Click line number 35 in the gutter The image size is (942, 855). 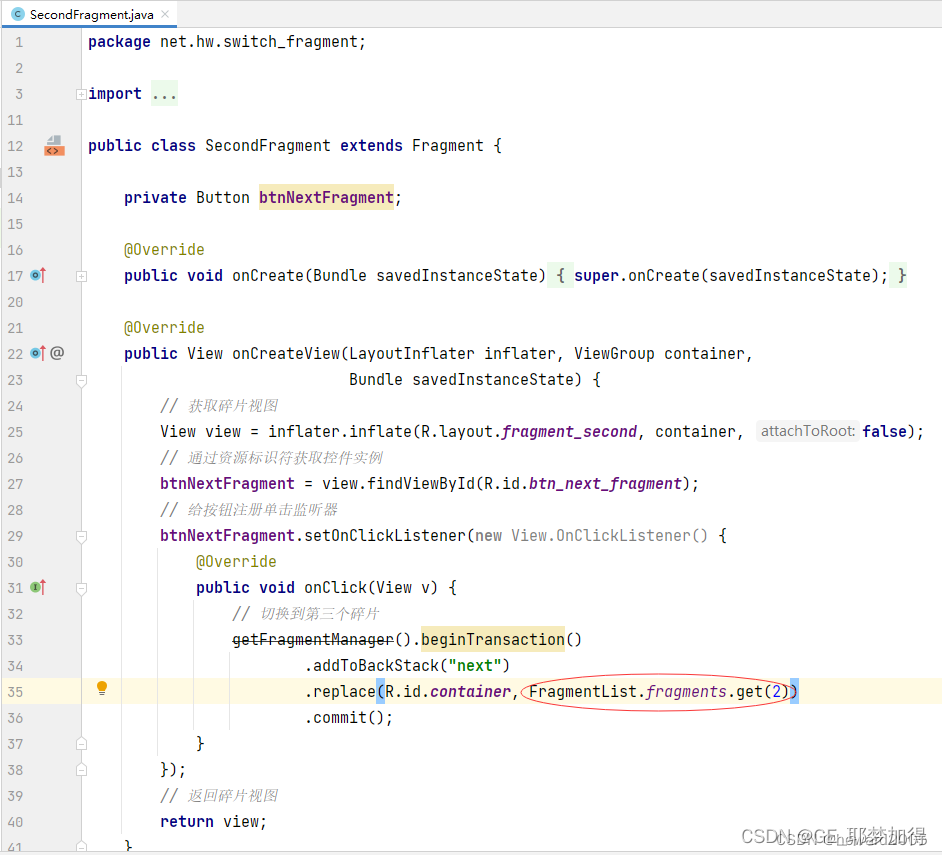coord(15,692)
